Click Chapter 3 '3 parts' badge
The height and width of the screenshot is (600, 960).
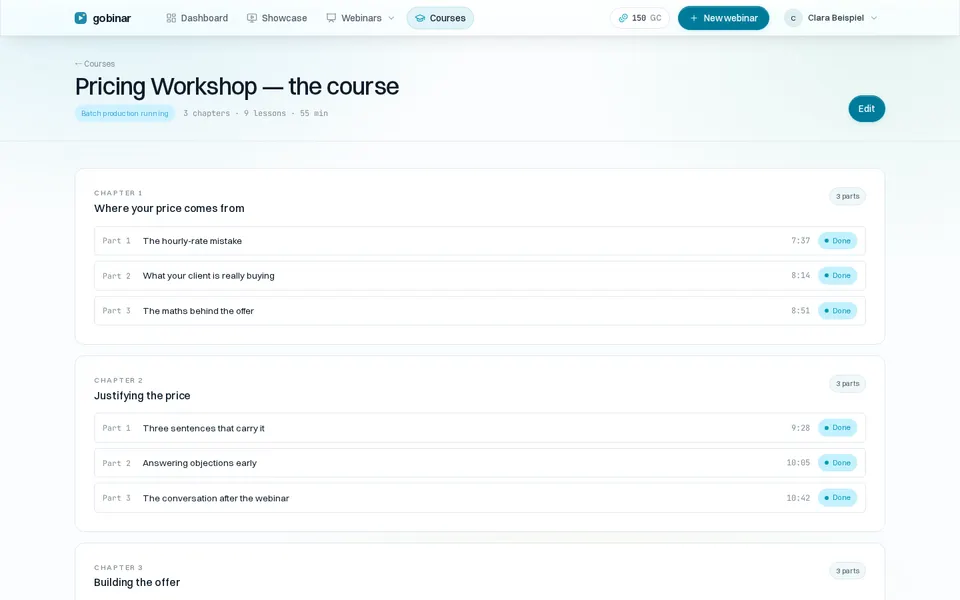[847, 571]
